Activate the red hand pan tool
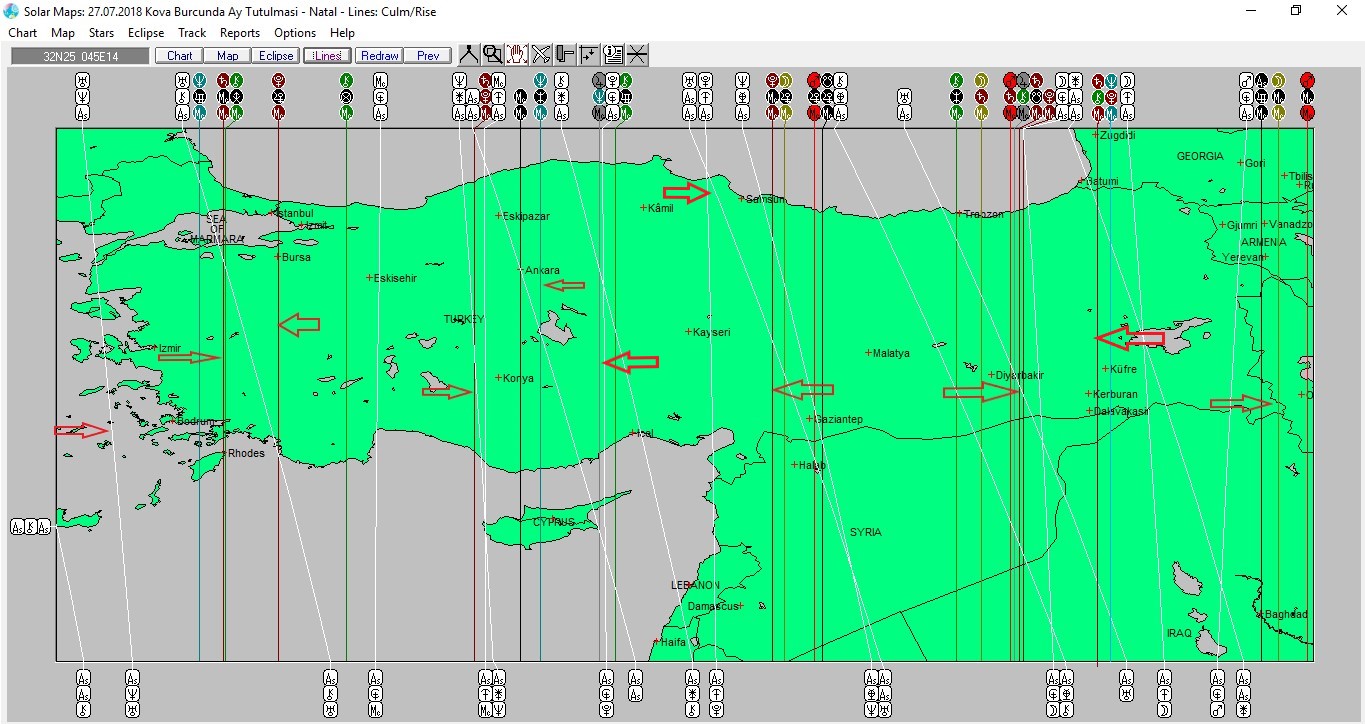This screenshot has width=1365, height=724. point(517,55)
